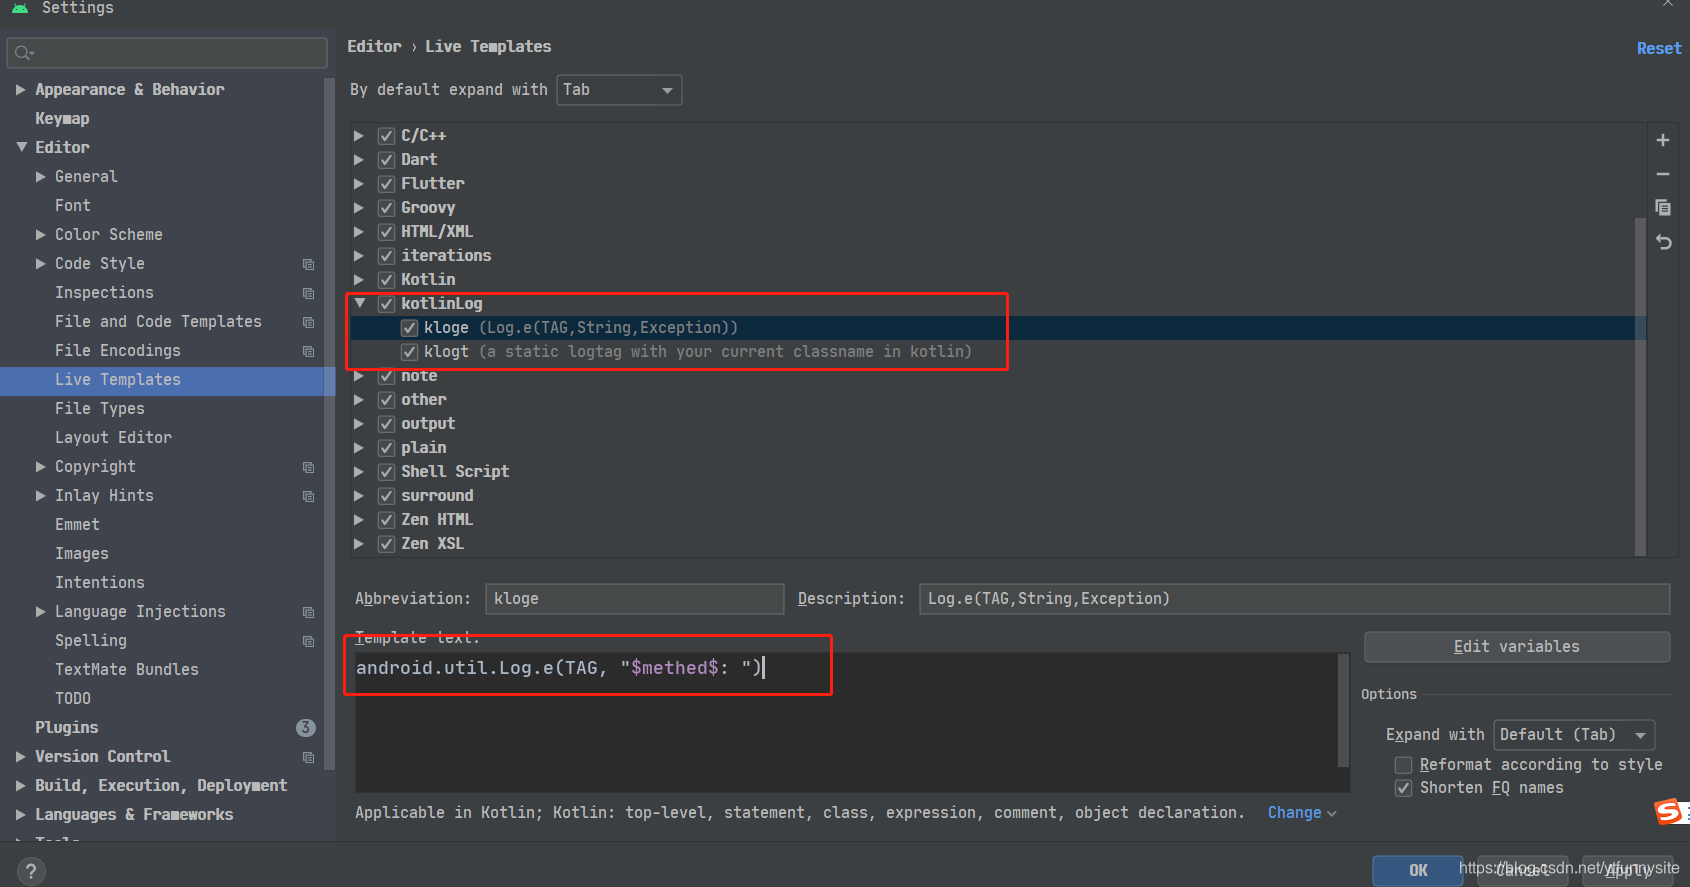Click the templates list vertical scrollbar
Image resolution: width=1690 pixels, height=887 pixels.
coord(1640,385)
